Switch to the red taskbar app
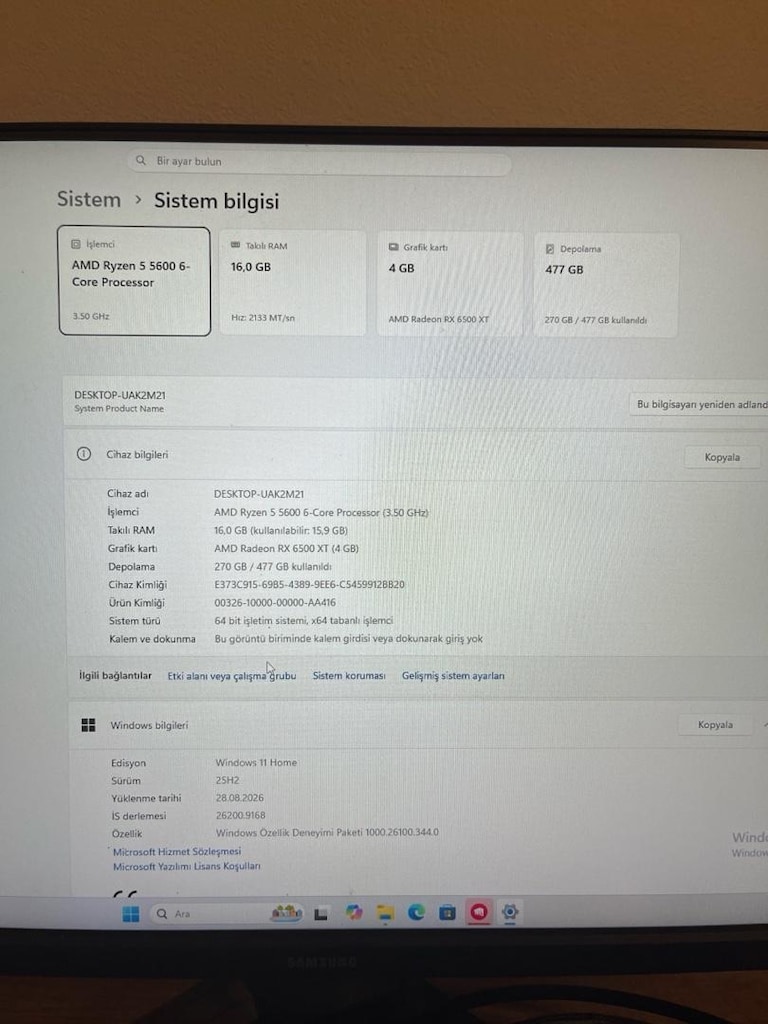768x1024 pixels. [479, 912]
